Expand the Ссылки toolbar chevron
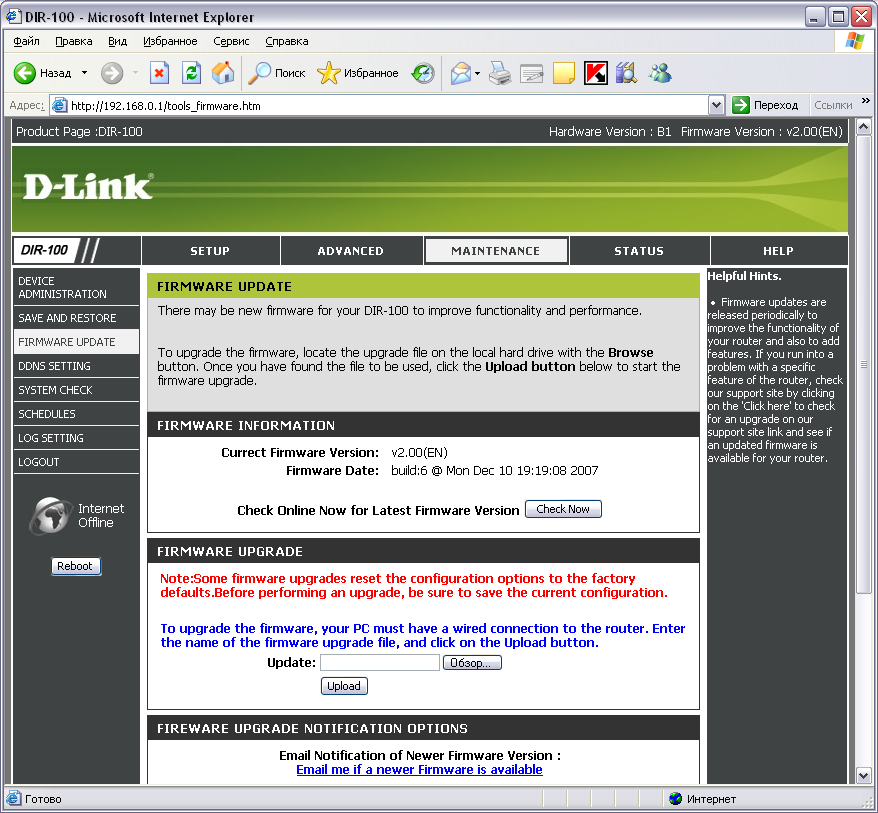The height and width of the screenshot is (813, 878). 866,101
